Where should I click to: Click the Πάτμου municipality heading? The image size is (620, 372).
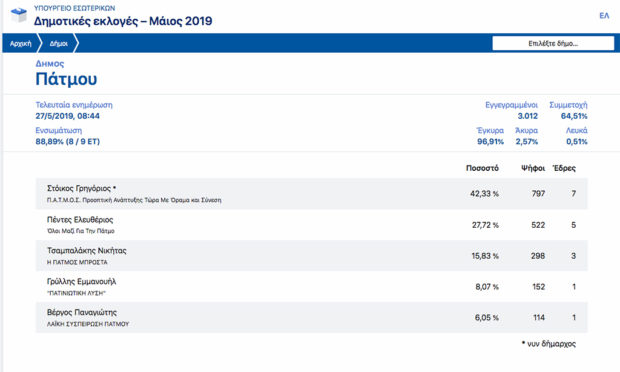pyautogui.click(x=66, y=79)
